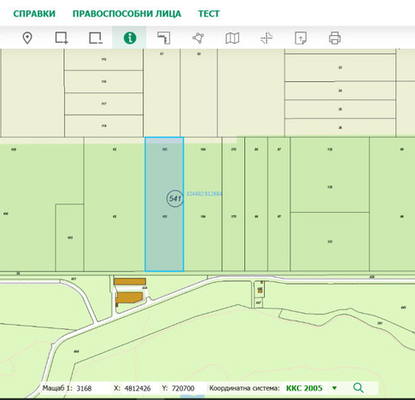Activate the distance measure tool
The height and width of the screenshot is (400, 415).
(x=164, y=38)
